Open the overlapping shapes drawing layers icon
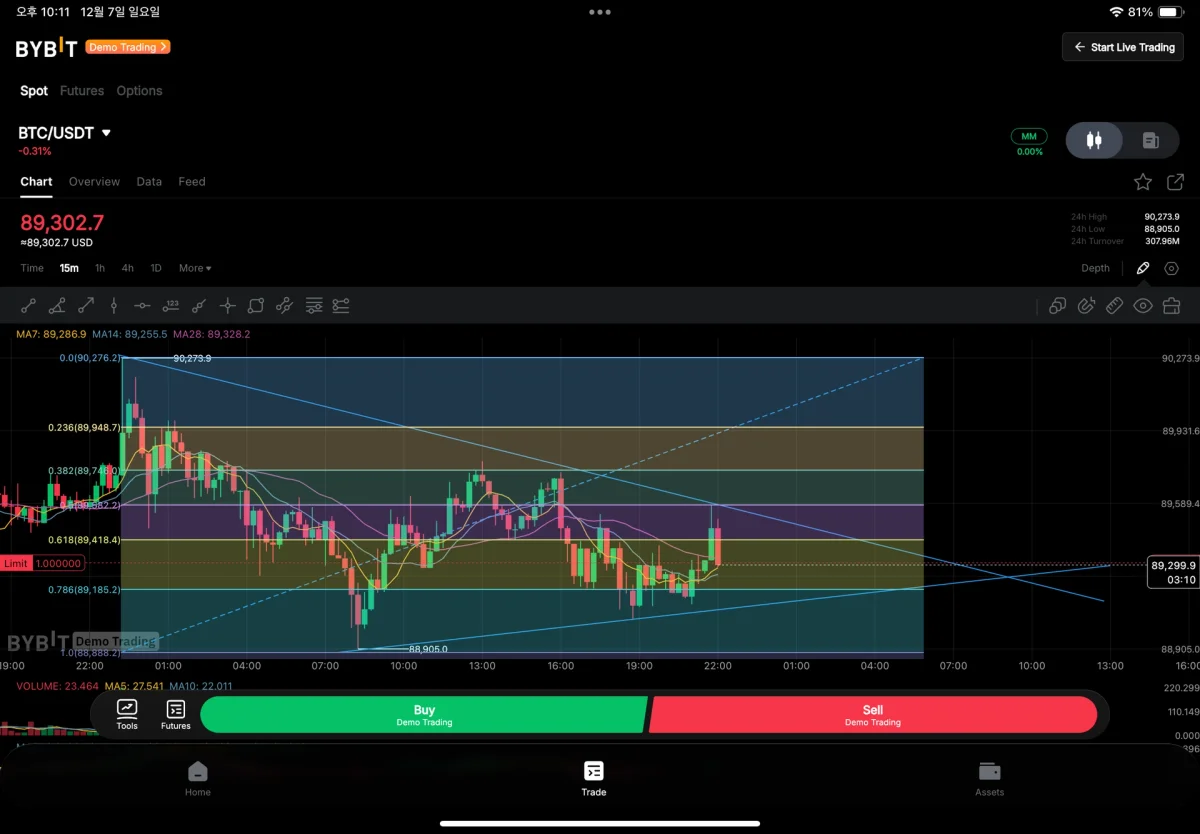This screenshot has height=834, width=1200. 1057,306
